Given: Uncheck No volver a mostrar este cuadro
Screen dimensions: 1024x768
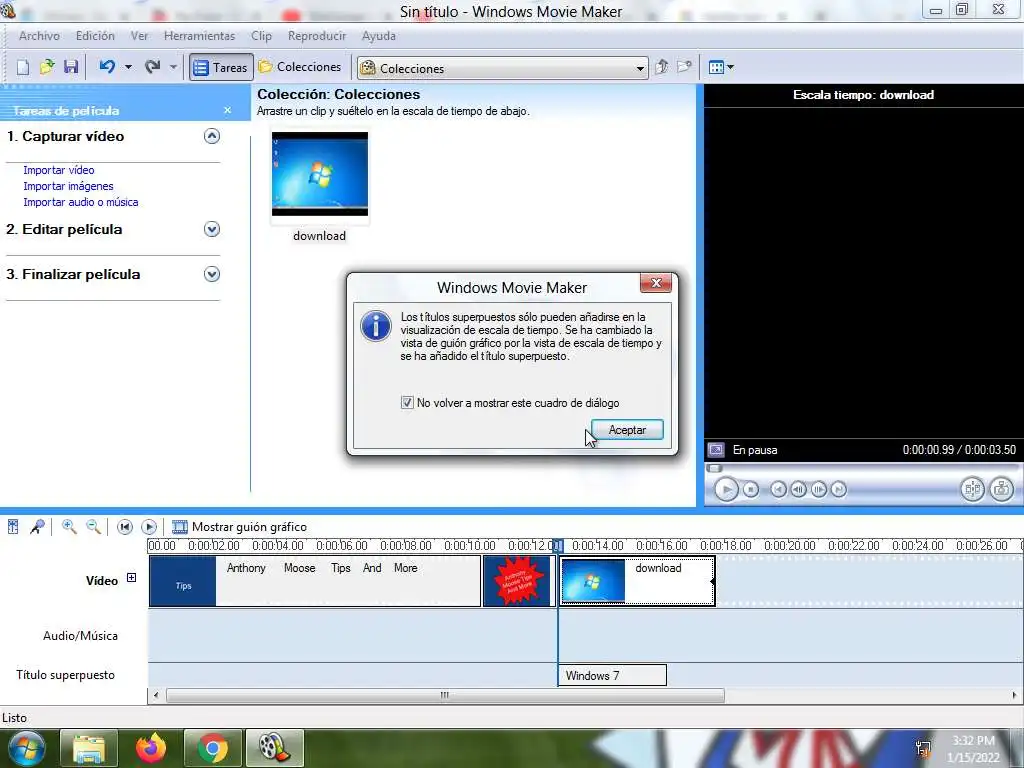Looking at the screenshot, I should click(x=407, y=402).
